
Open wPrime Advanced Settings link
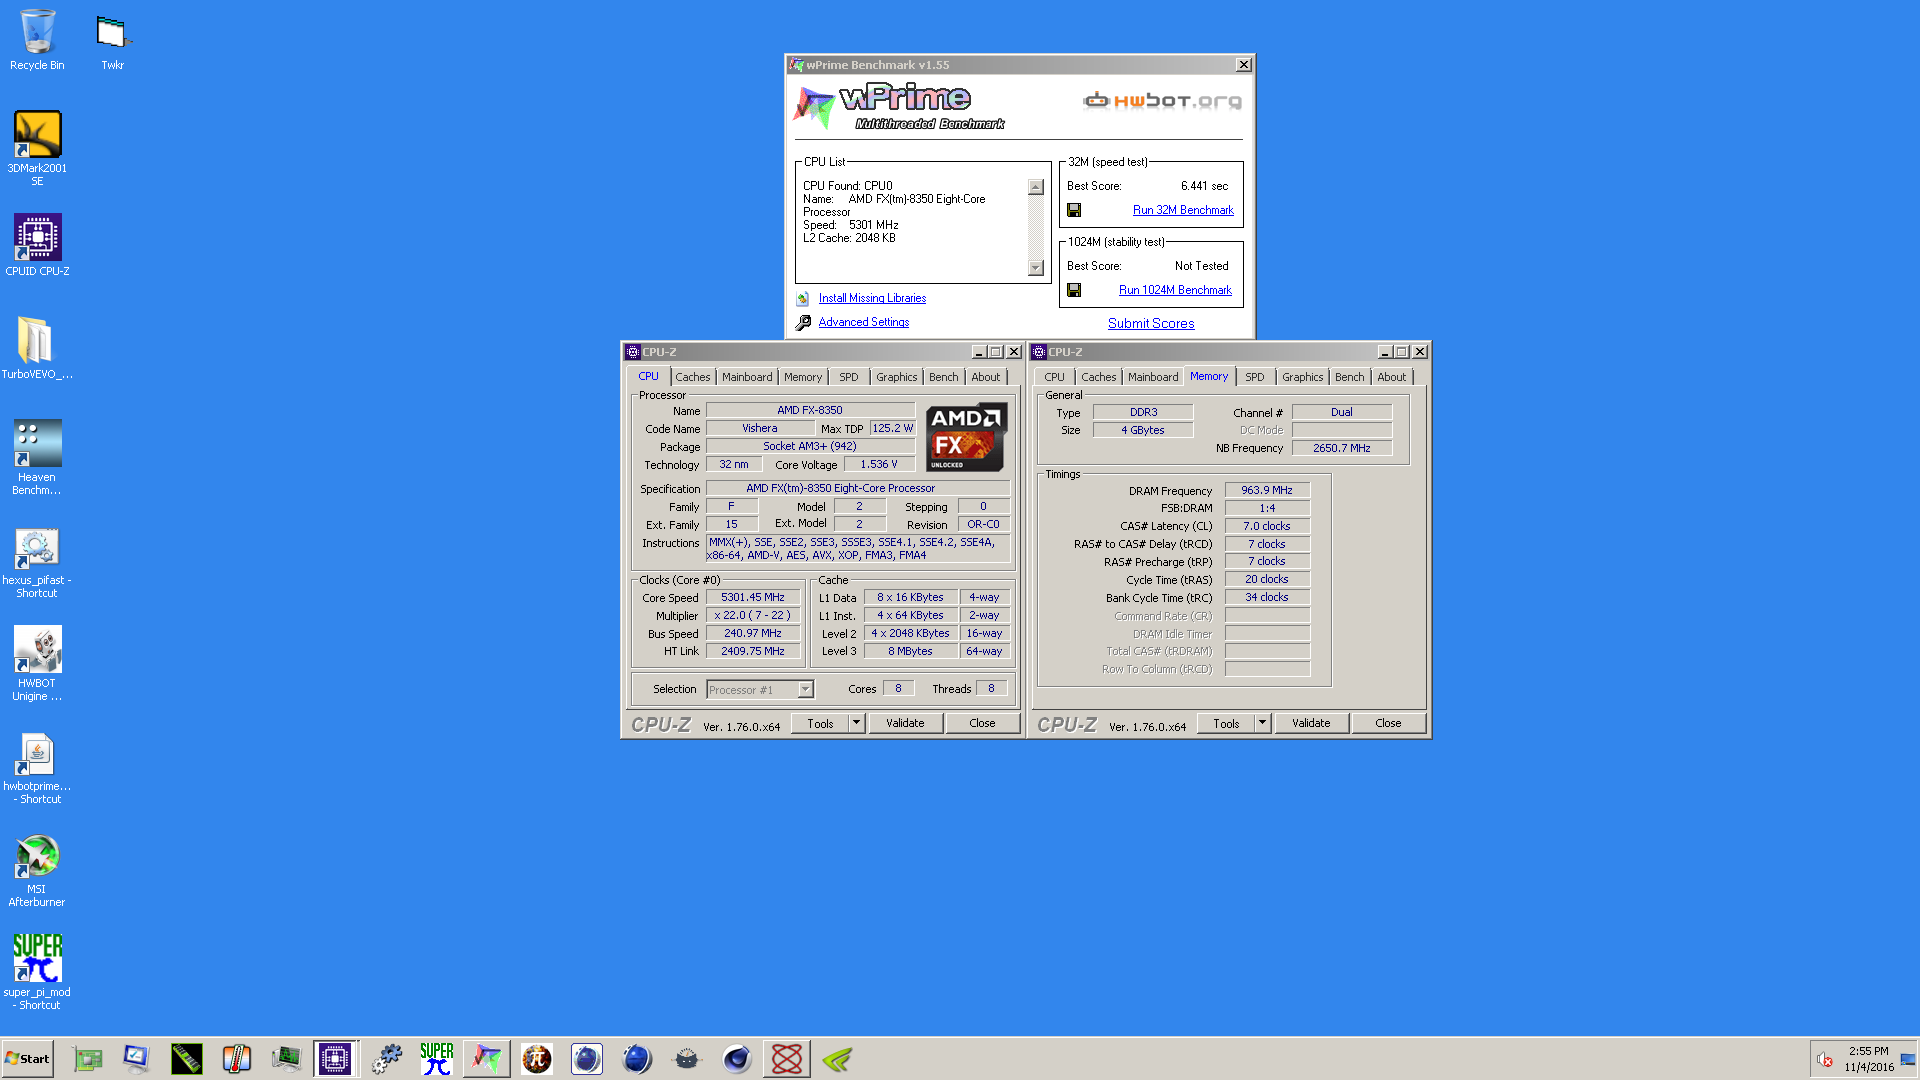coord(864,322)
